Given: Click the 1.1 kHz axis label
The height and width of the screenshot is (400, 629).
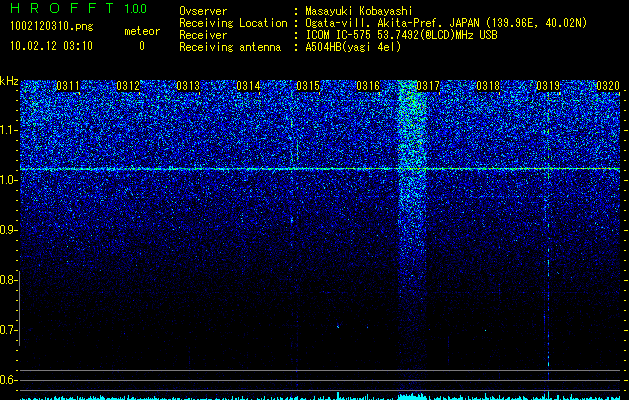Looking at the screenshot, I should tap(9, 130).
